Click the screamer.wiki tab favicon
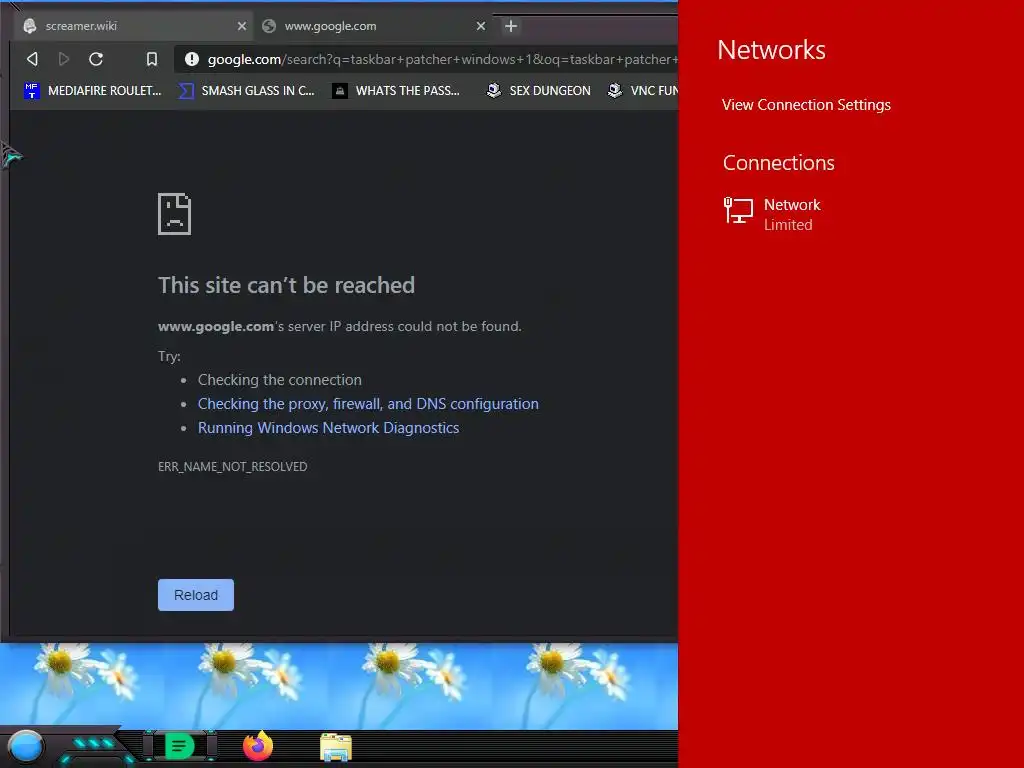This screenshot has width=1024, height=768. click(x=29, y=26)
